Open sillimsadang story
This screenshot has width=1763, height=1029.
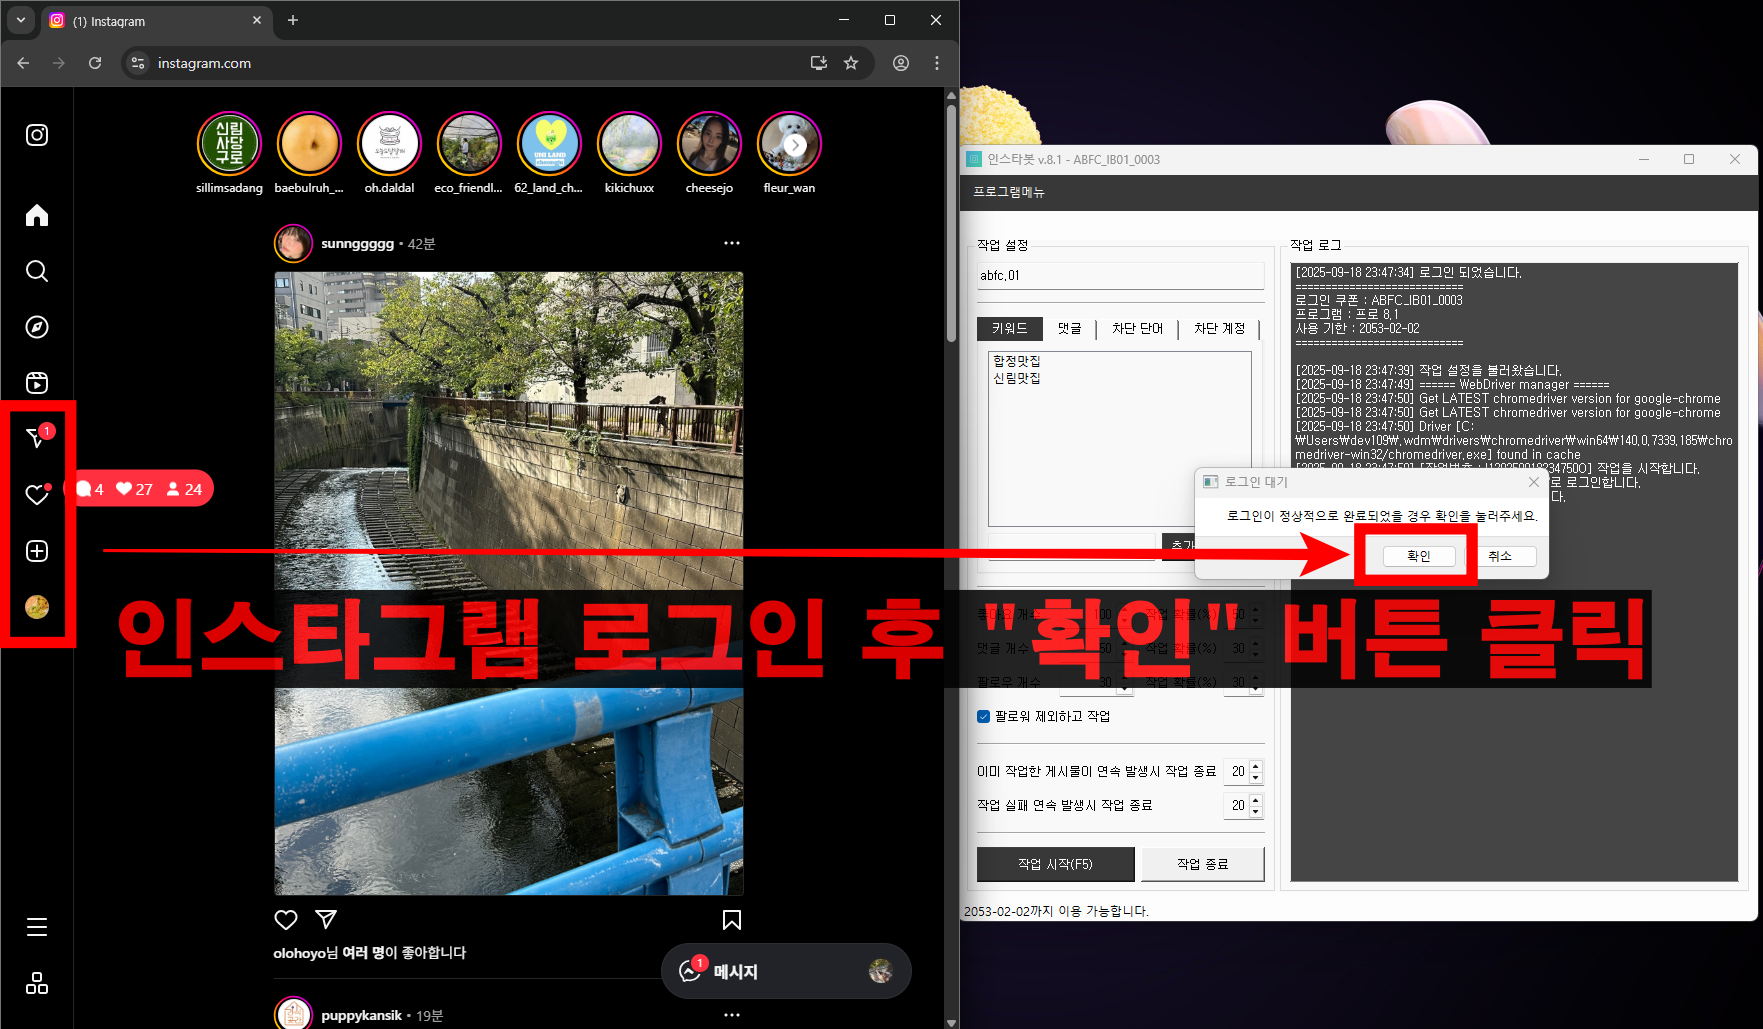(x=229, y=144)
